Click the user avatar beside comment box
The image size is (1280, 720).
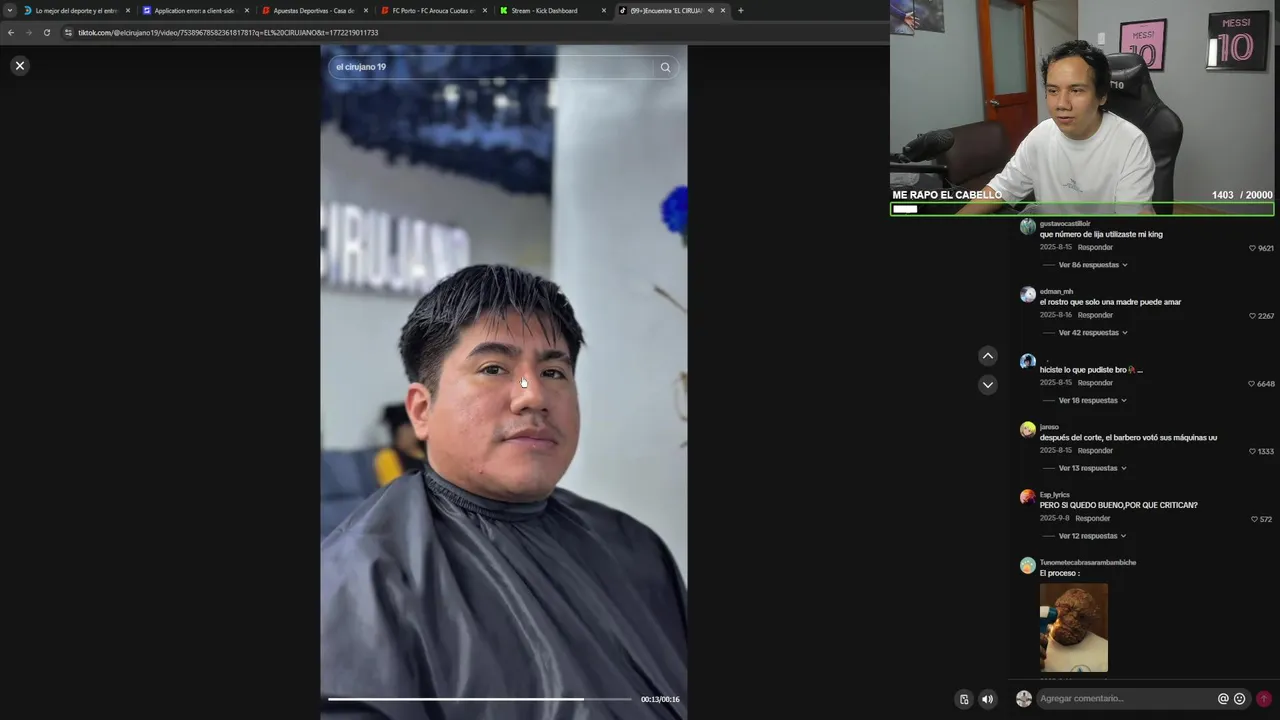[1024, 699]
